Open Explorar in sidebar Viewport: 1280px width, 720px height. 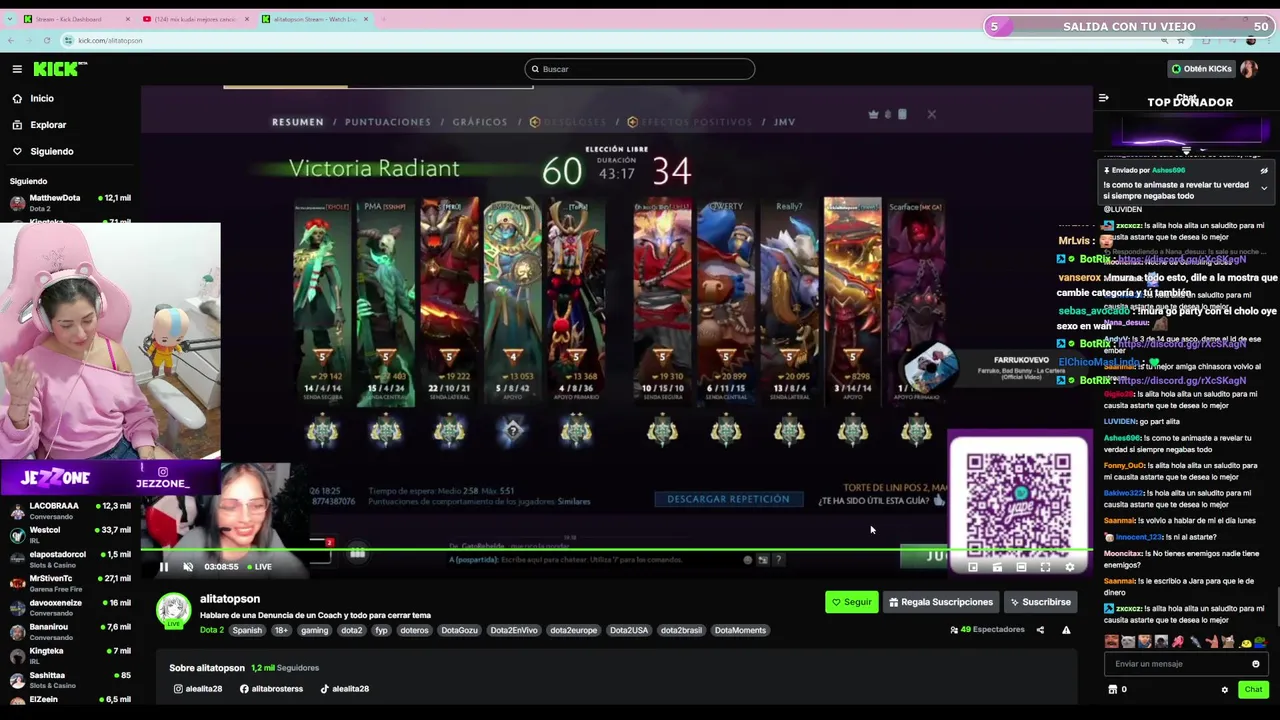(48, 125)
